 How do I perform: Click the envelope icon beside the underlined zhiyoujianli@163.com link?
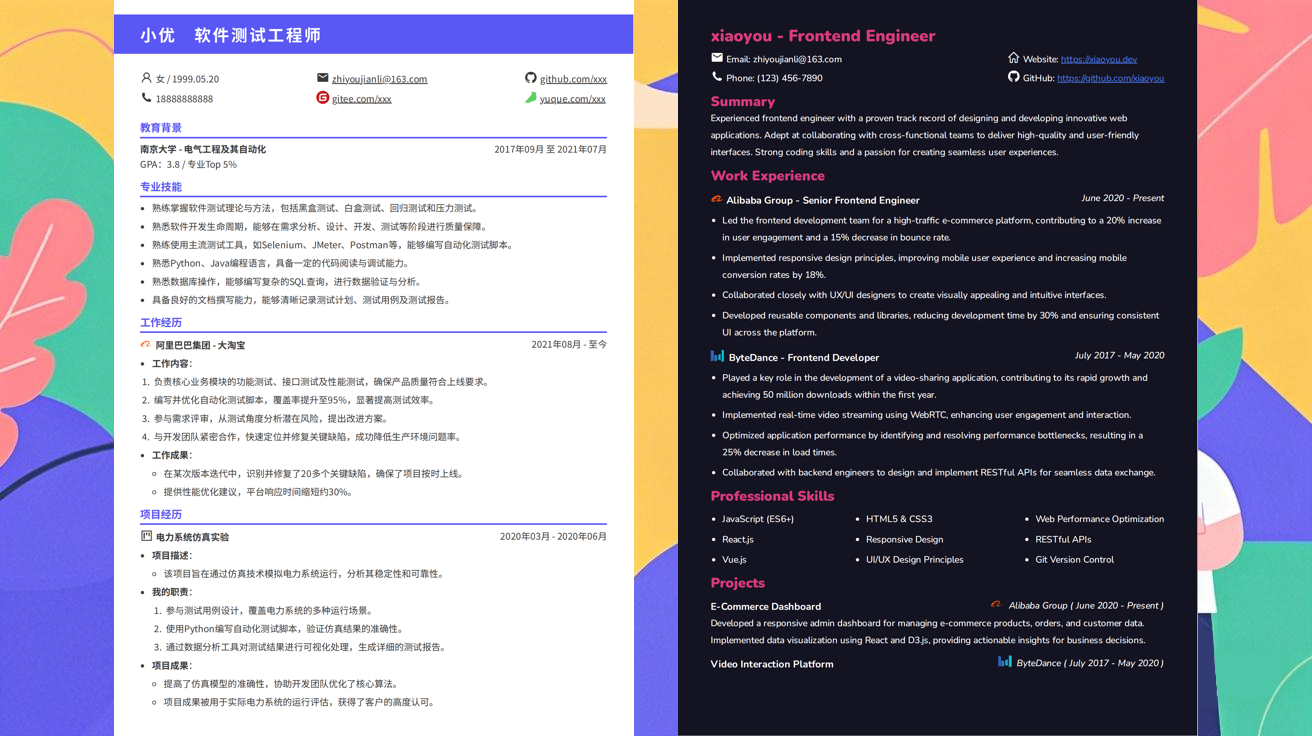[x=322, y=78]
